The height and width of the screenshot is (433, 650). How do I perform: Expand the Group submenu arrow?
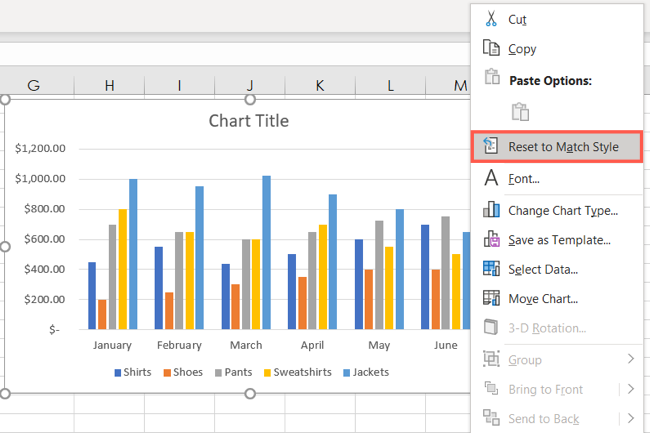pos(630,359)
